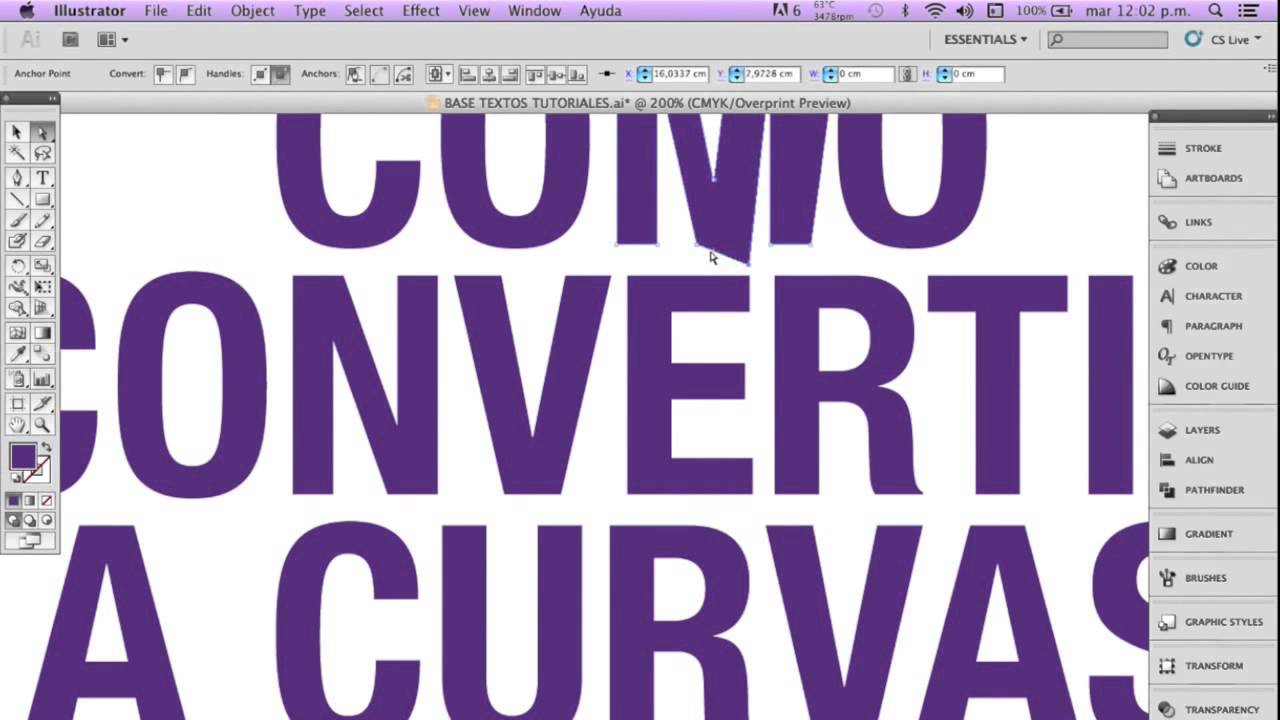
Task: Toggle constrain width and height link
Action: click(907, 74)
